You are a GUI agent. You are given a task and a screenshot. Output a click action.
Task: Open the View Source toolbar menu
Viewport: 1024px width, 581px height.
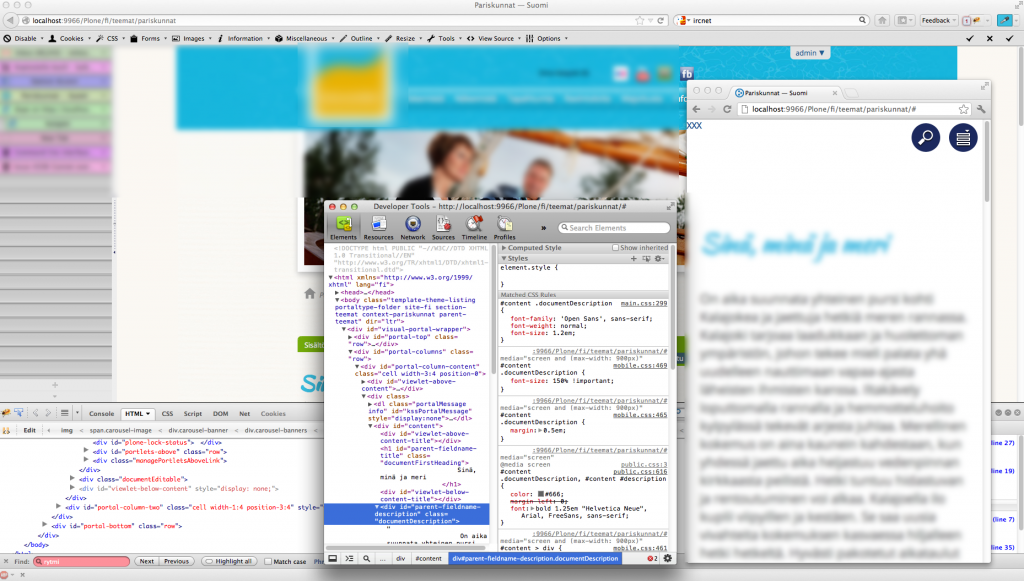click(x=494, y=39)
